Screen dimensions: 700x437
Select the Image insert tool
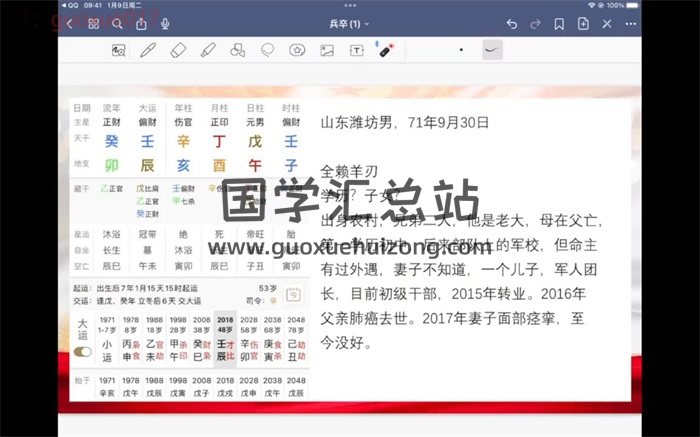point(327,49)
